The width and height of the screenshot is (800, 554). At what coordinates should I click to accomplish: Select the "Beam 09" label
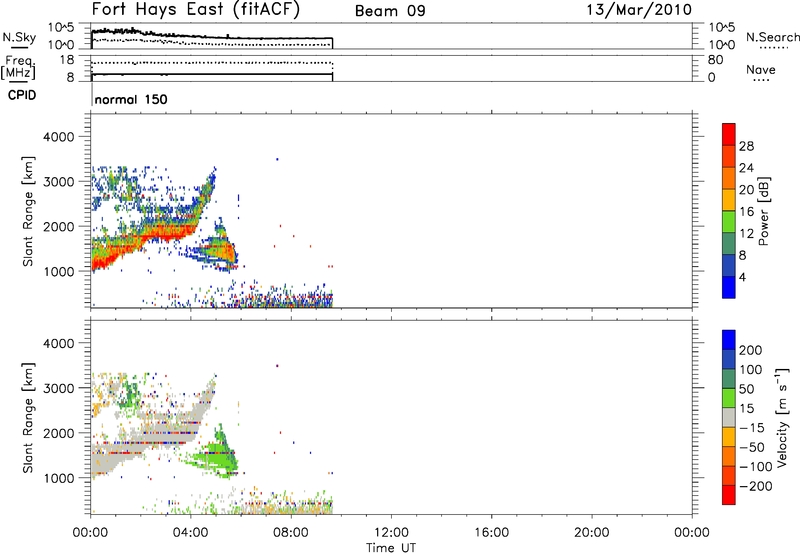click(x=390, y=11)
